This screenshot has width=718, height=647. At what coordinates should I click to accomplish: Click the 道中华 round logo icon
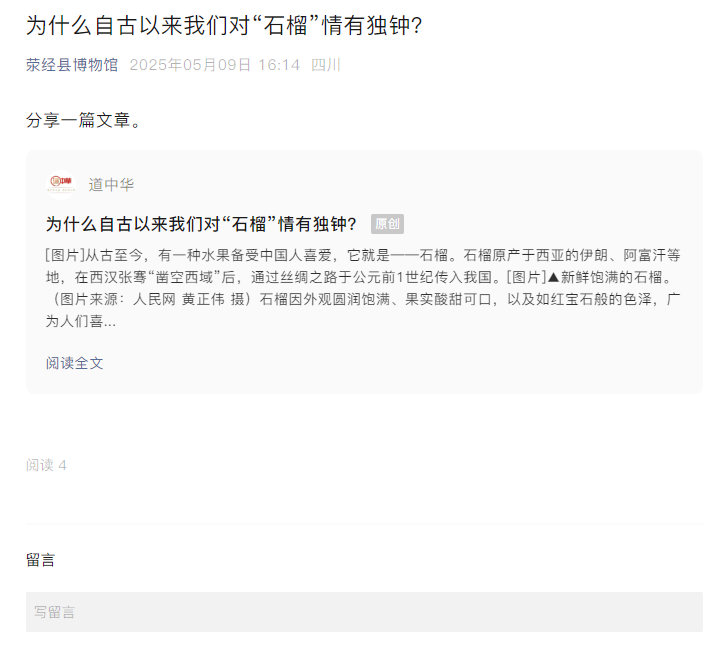pyautogui.click(x=61, y=184)
